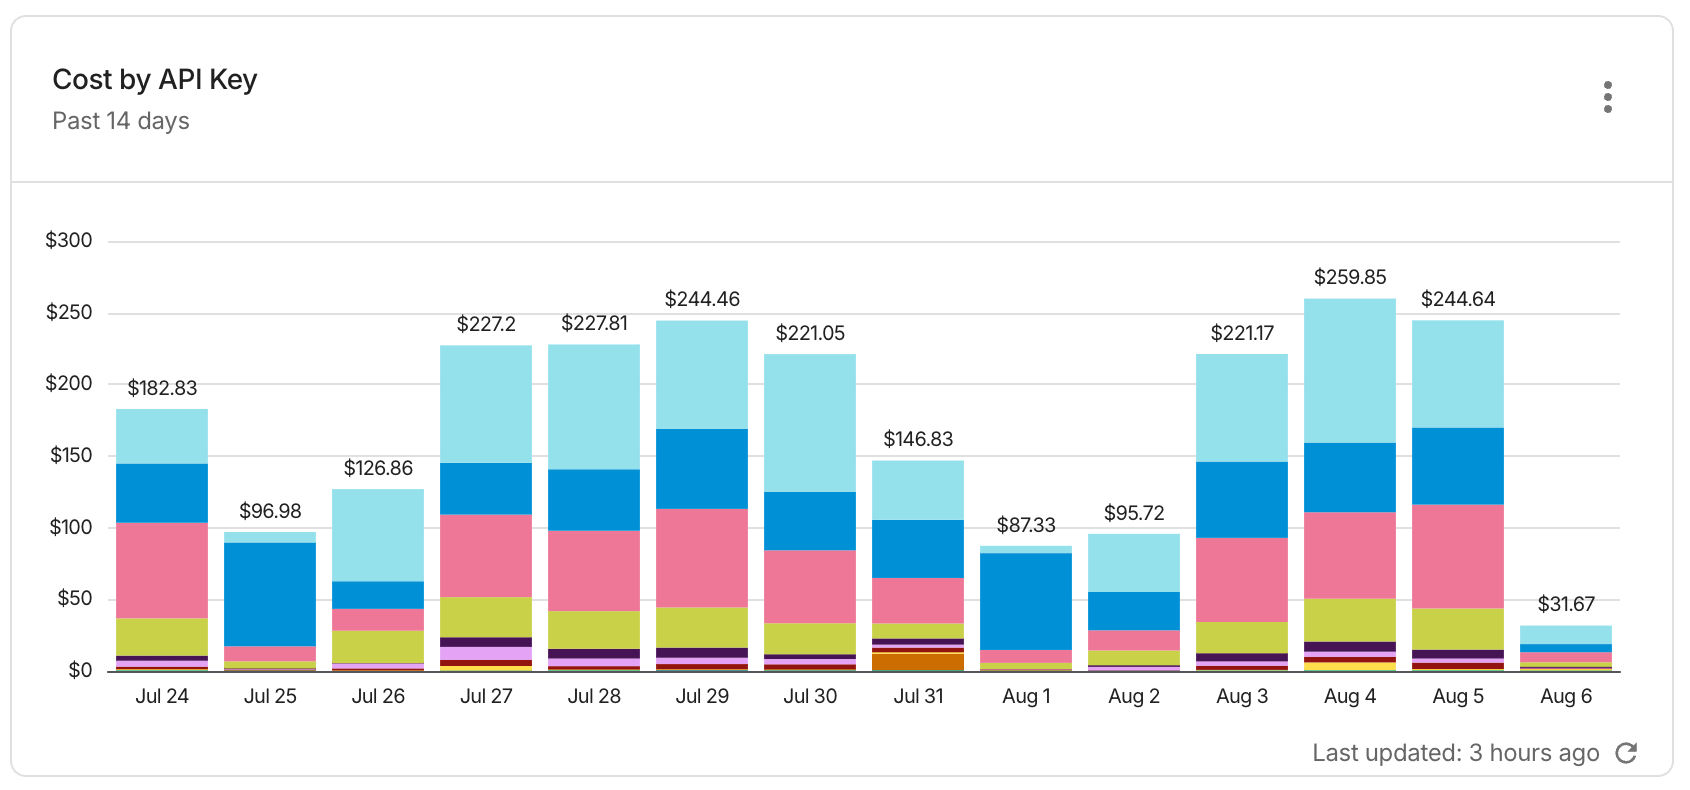Select the blue segment of Aug 5 bar
Image resolution: width=1690 pixels, height=790 pixels.
tap(1458, 466)
